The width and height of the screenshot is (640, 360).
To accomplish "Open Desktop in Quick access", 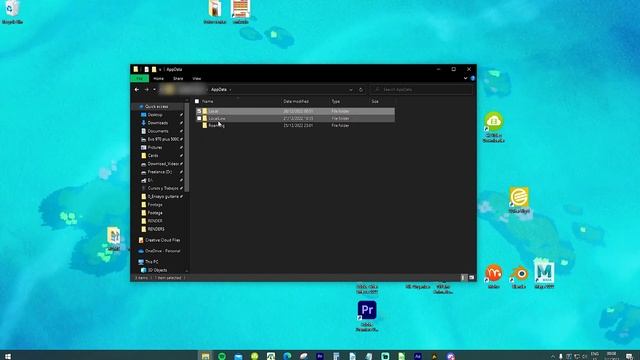I will click(155, 115).
